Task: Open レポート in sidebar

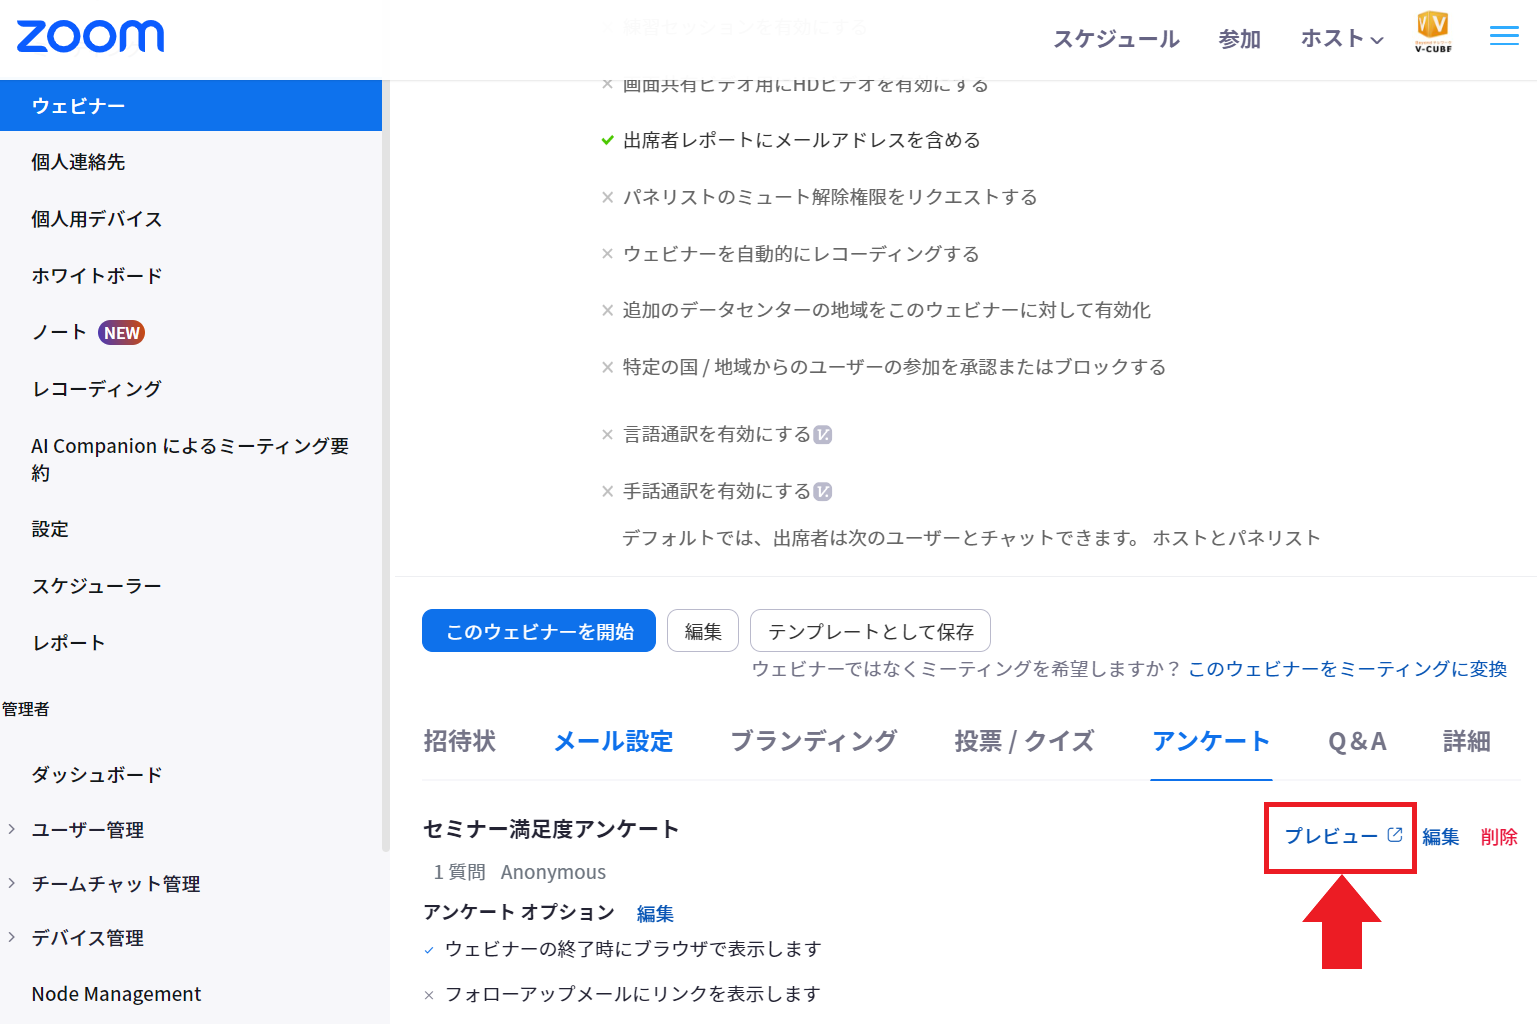Action: (x=68, y=643)
